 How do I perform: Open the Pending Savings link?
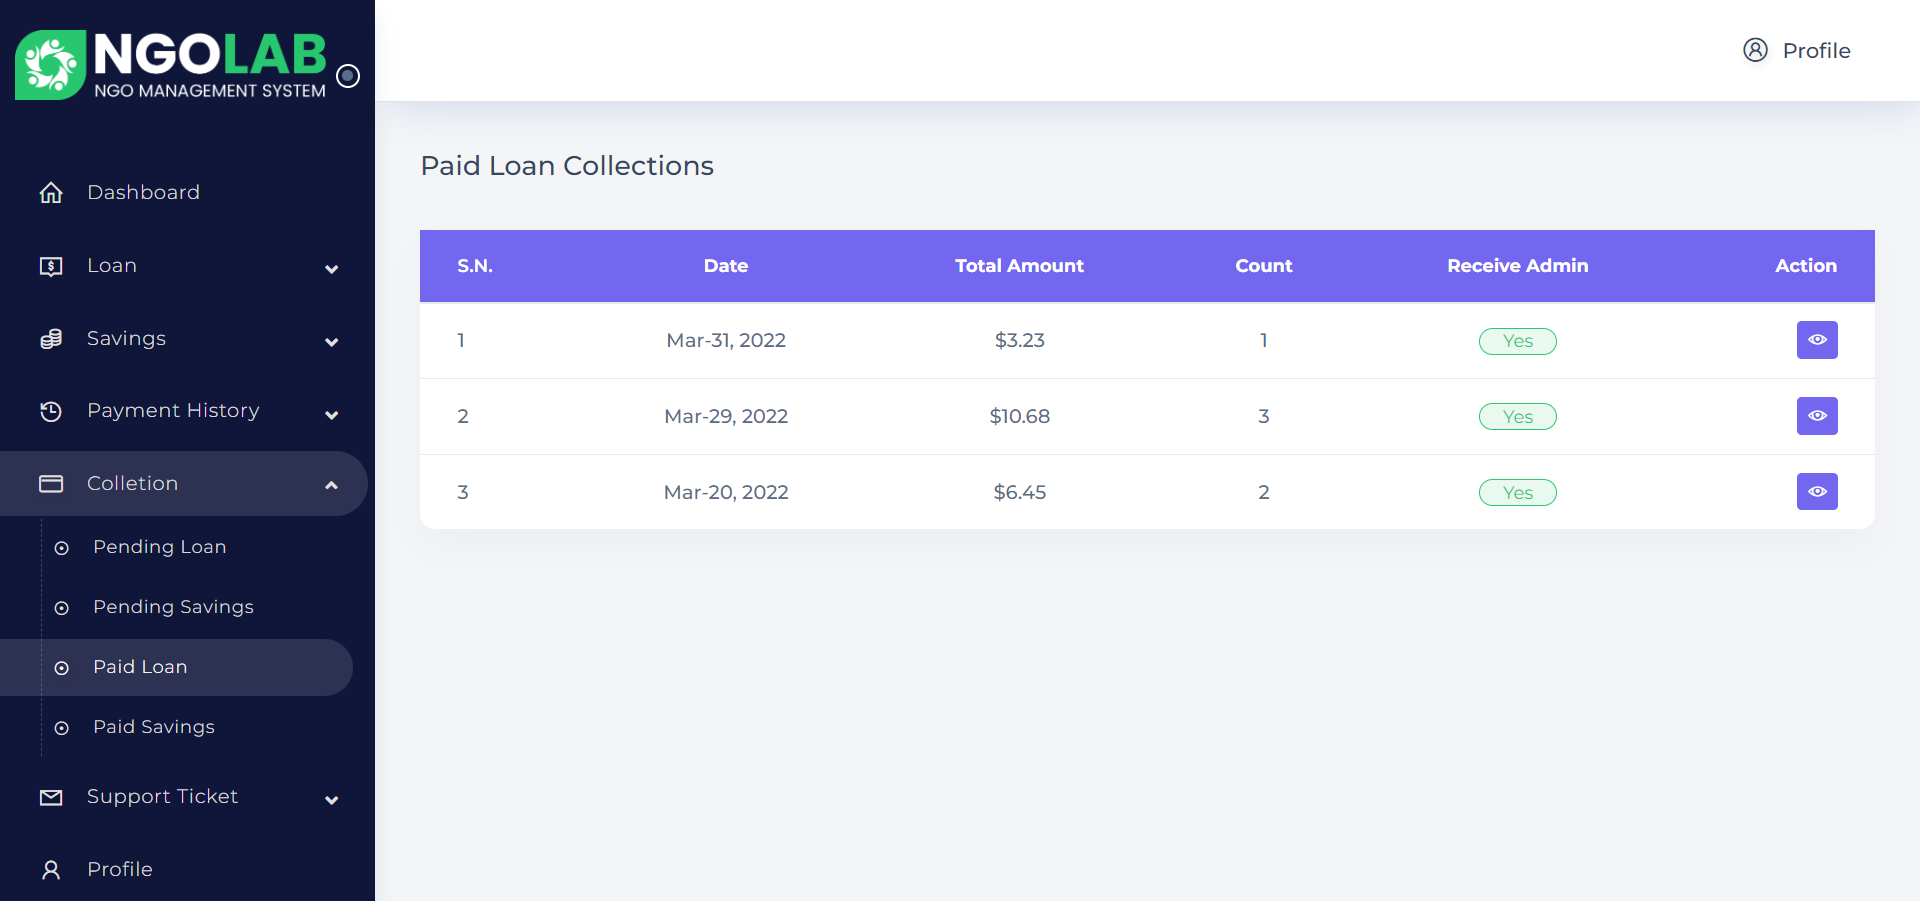[x=173, y=607]
